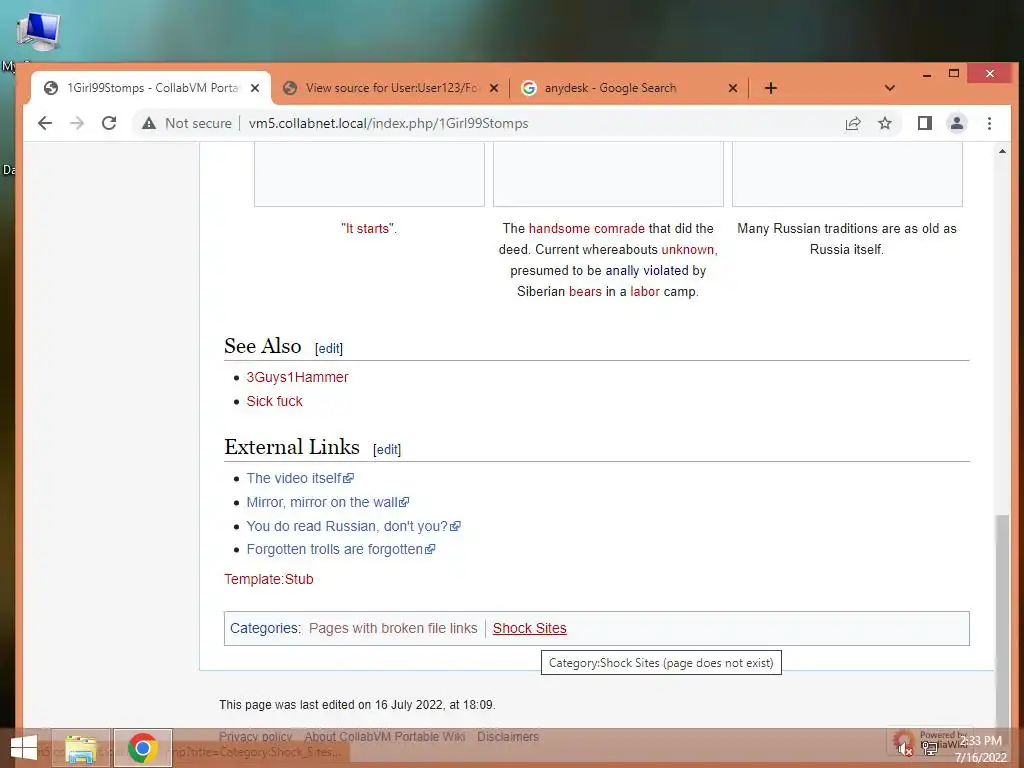Toggle the browser side panel

click(x=925, y=123)
